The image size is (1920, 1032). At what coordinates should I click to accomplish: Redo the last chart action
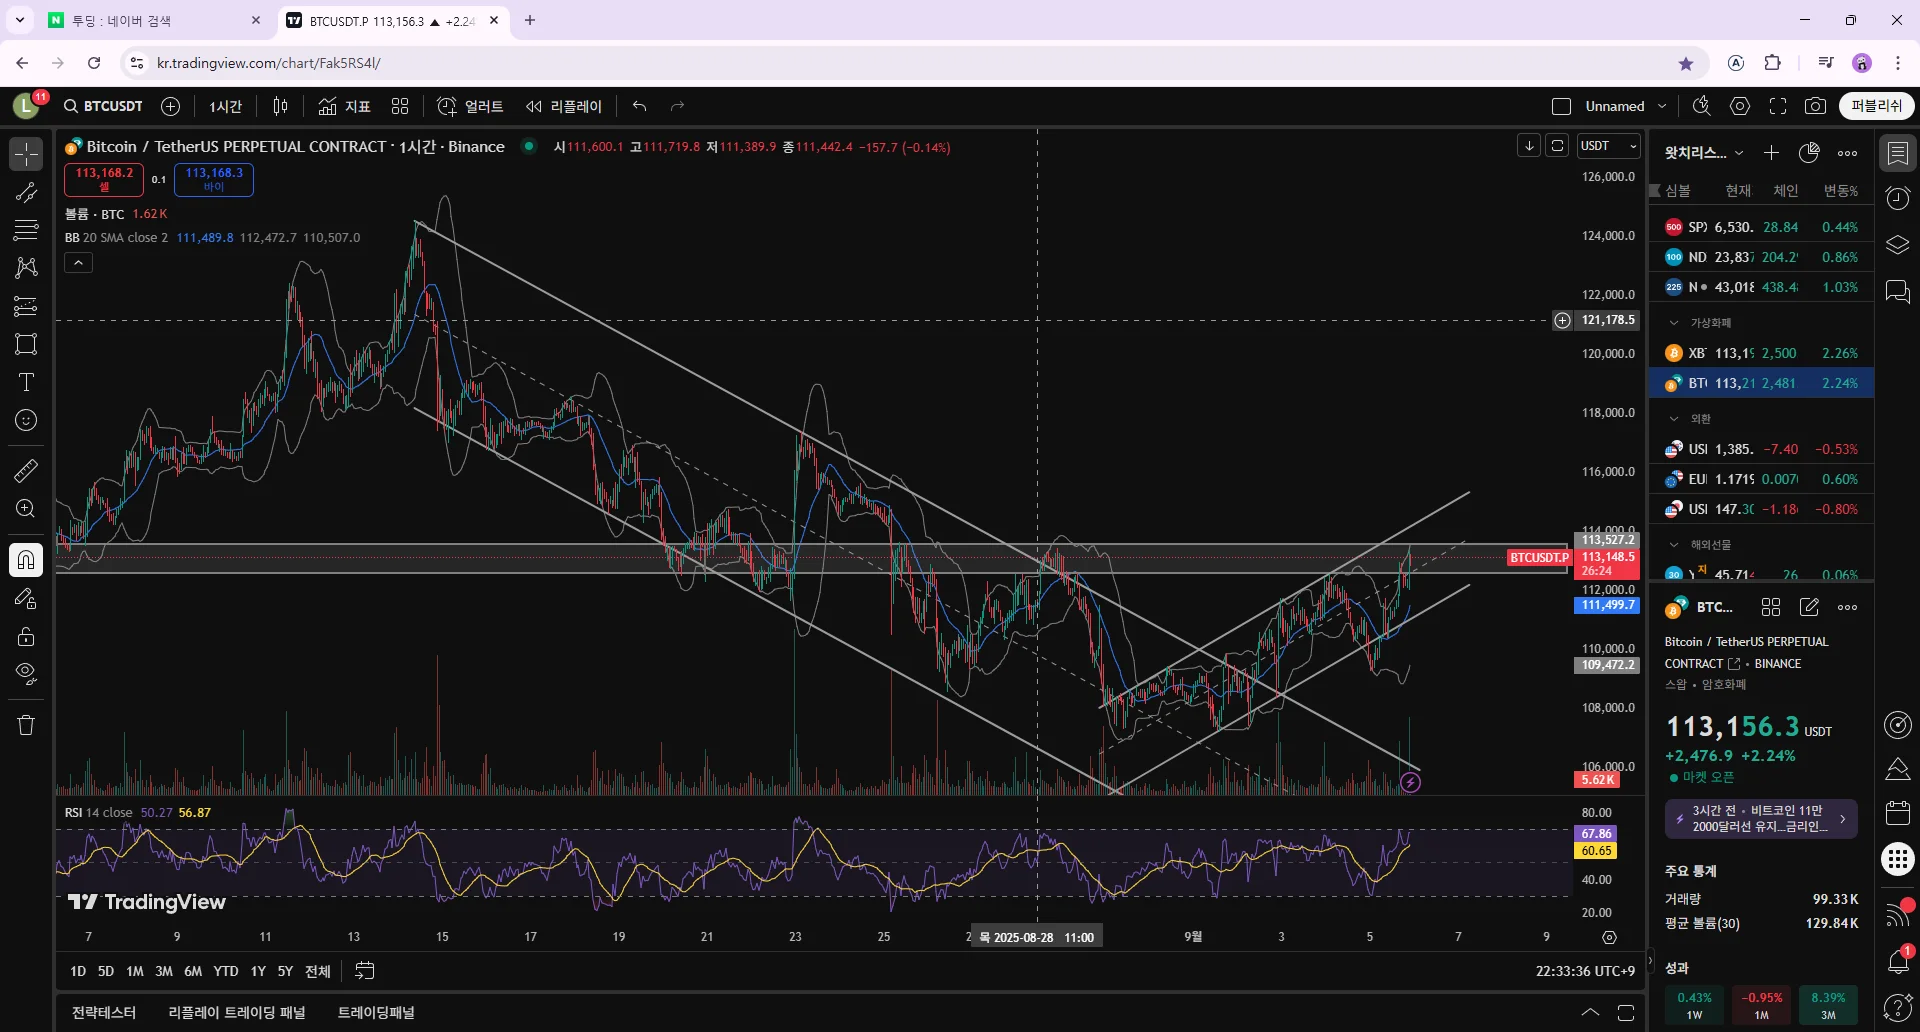click(x=677, y=106)
